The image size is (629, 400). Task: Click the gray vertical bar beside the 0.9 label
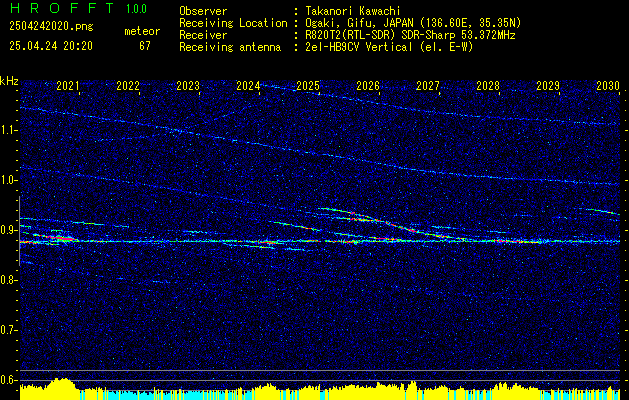coord(19,231)
